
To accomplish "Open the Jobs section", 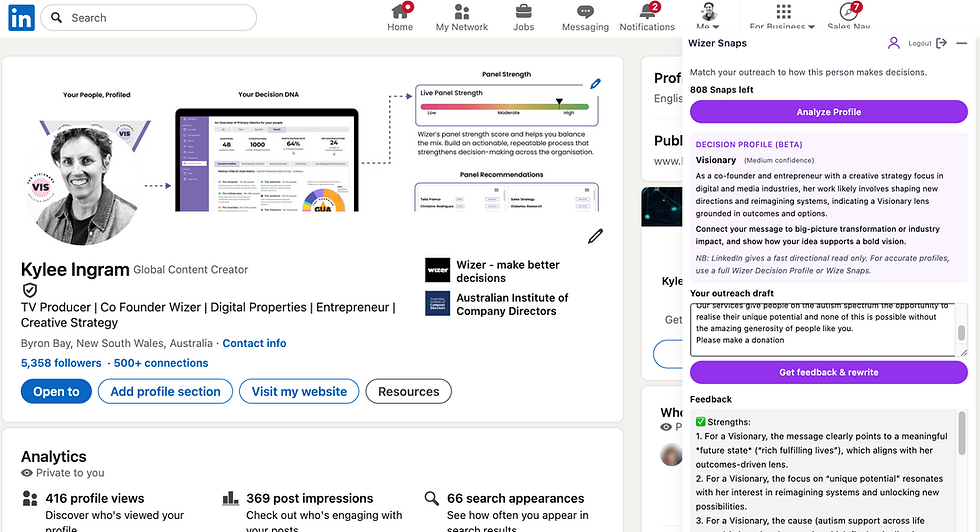I will click(523, 18).
